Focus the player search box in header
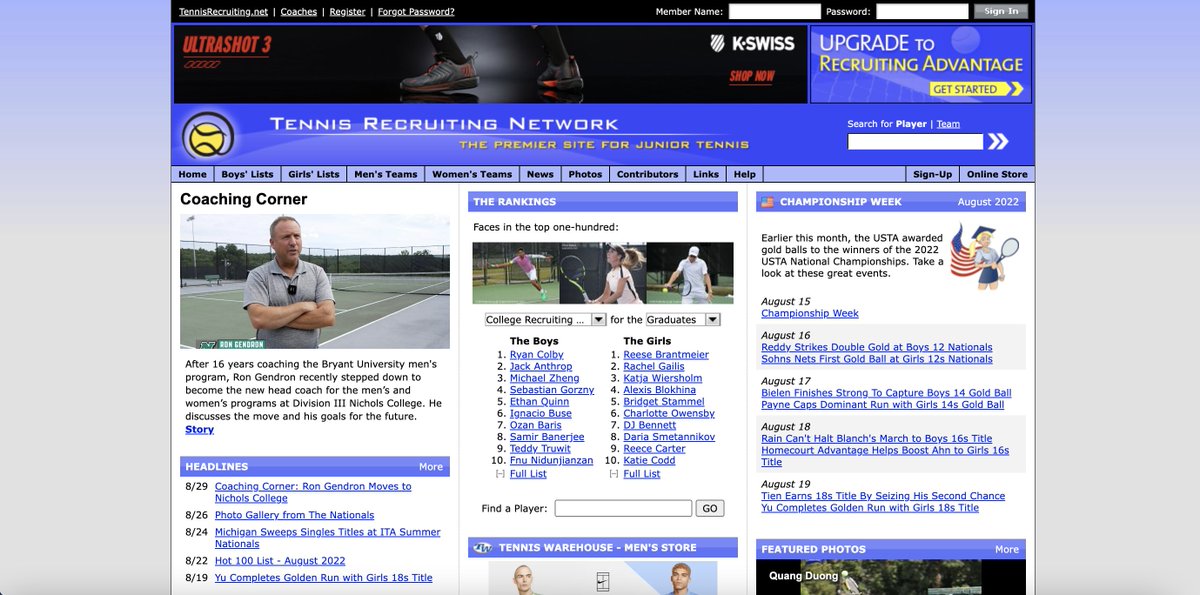The width and height of the screenshot is (1200, 595). pyautogui.click(x=915, y=142)
